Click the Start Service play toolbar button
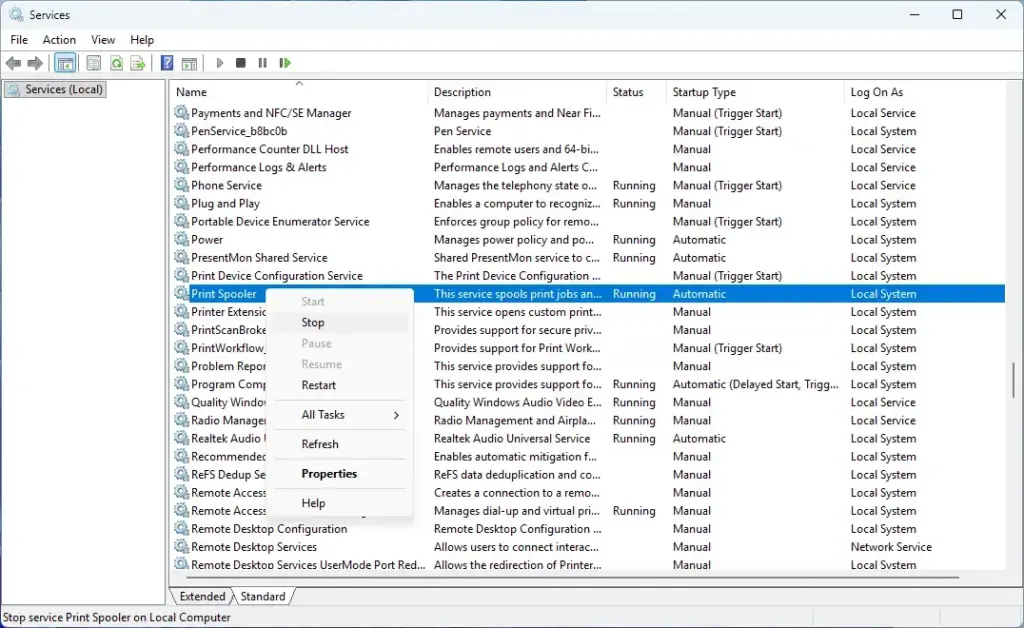The image size is (1024, 628). coord(219,63)
